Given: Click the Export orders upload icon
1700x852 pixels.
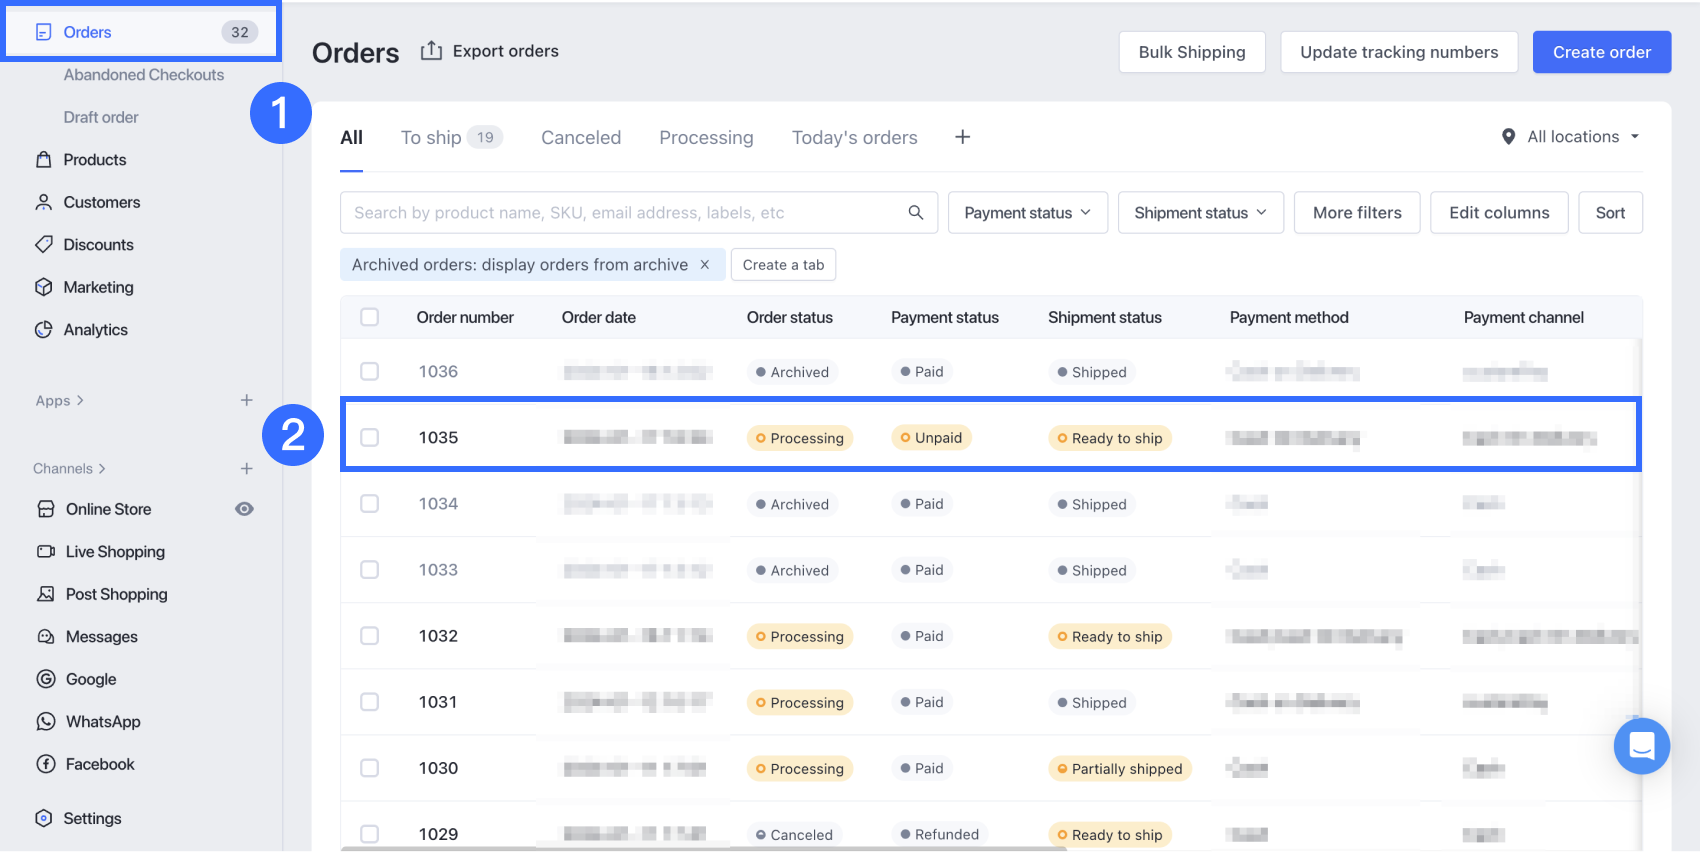Looking at the screenshot, I should [431, 51].
